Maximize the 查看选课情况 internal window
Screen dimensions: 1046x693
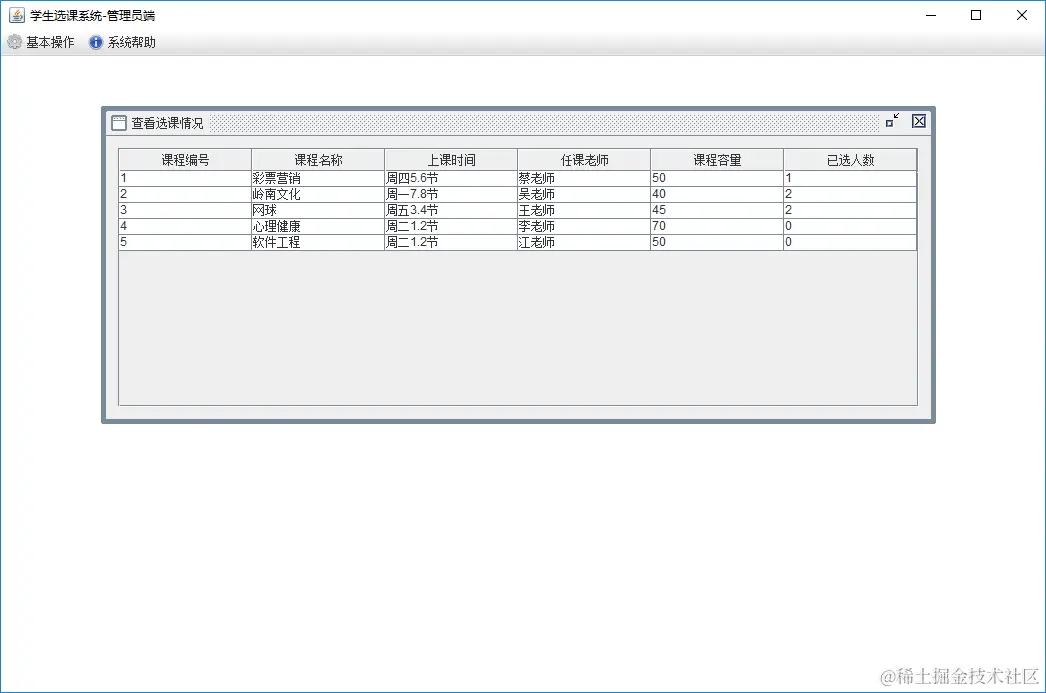pos(893,121)
